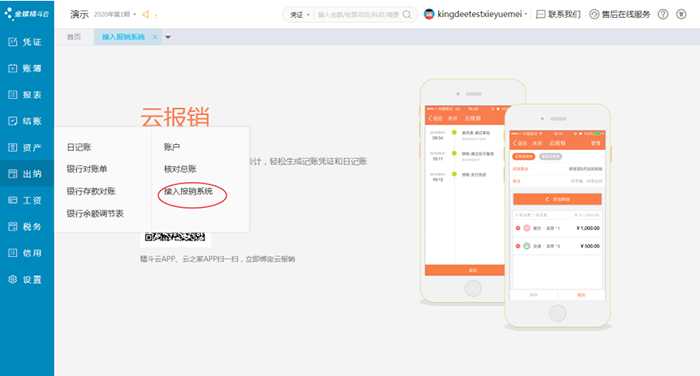Click the 联系我们 link
Screen dimensions: 700x376
tap(558, 14)
